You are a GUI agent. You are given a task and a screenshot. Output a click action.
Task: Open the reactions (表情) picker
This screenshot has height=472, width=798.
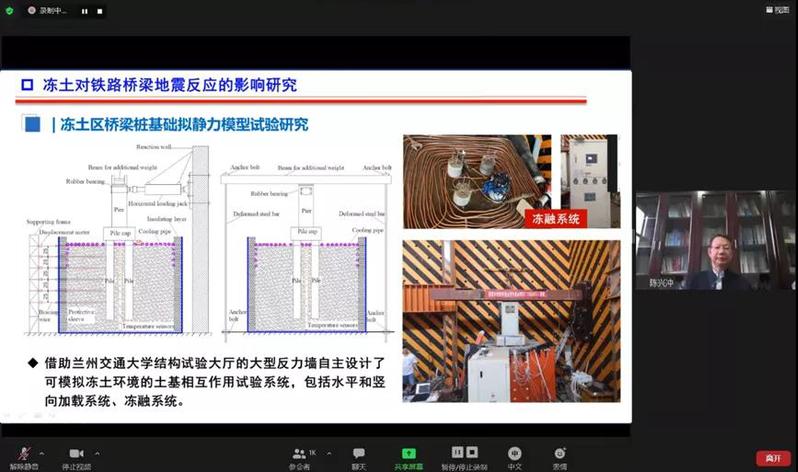click(560, 454)
